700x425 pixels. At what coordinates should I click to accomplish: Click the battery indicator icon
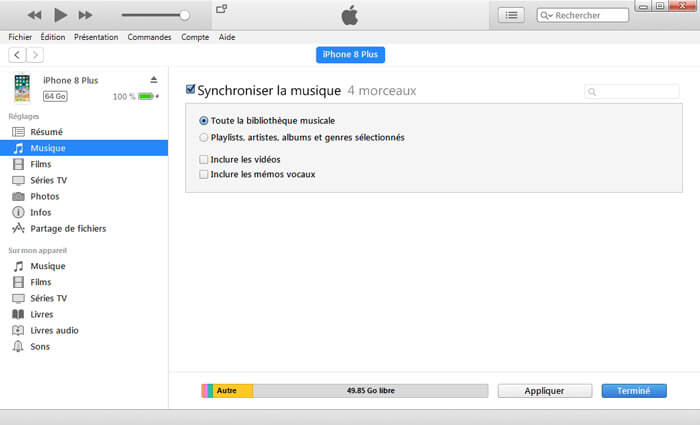point(148,96)
